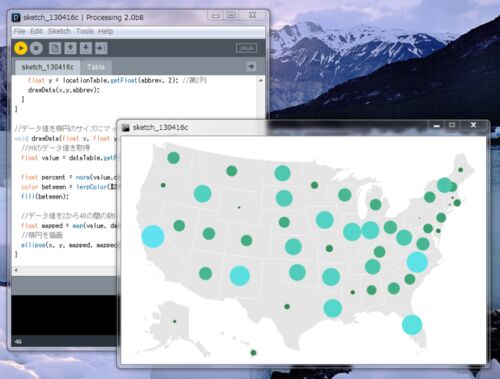Screen dimensions: 500x379
Task: Export application via the toolbar icon
Action: (x=101, y=48)
